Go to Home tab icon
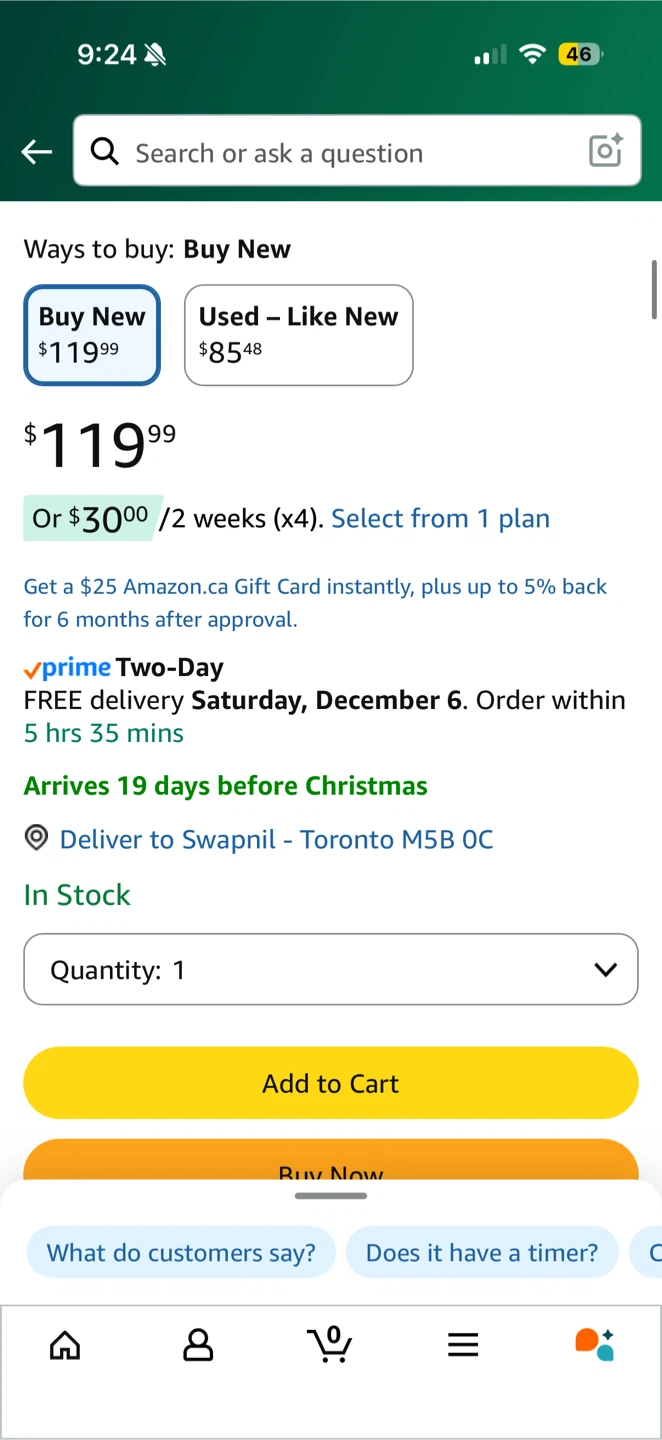The height and width of the screenshot is (1440, 662). coord(65,1345)
